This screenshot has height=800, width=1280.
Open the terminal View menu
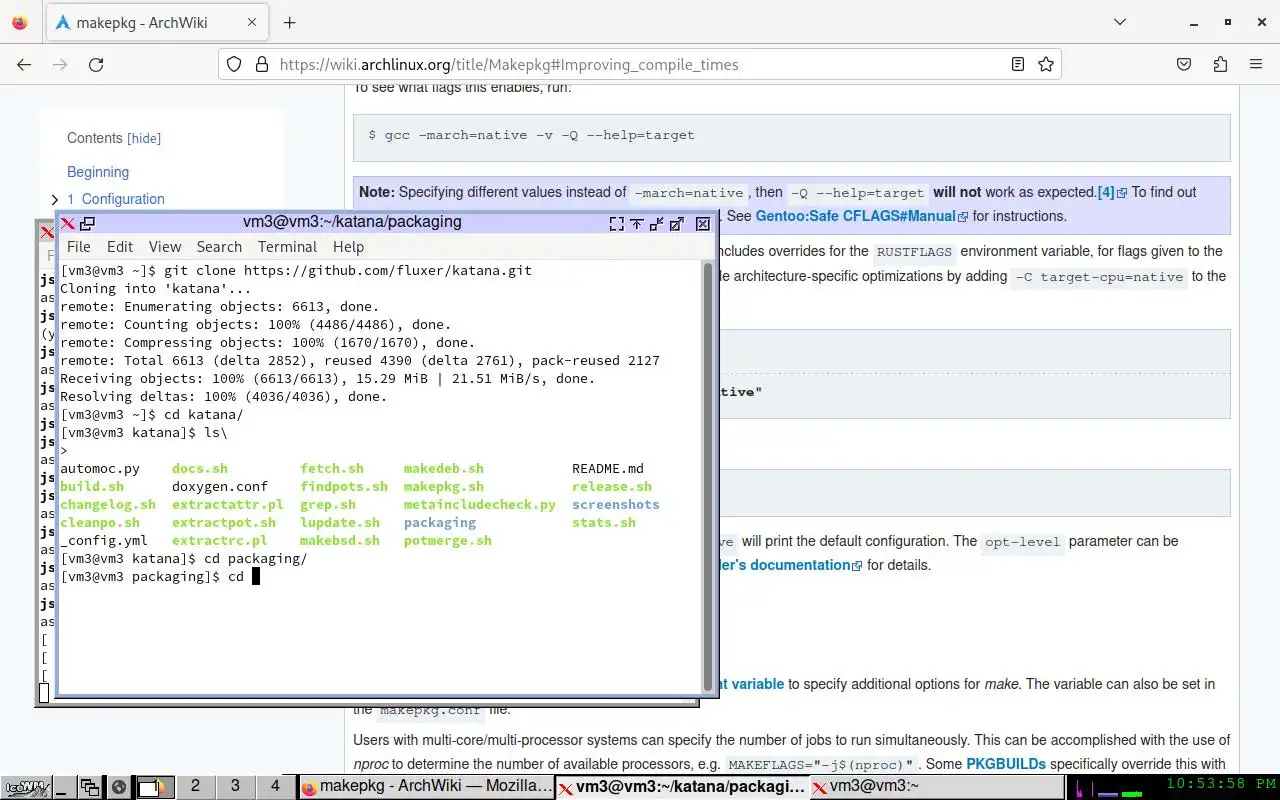click(x=165, y=247)
